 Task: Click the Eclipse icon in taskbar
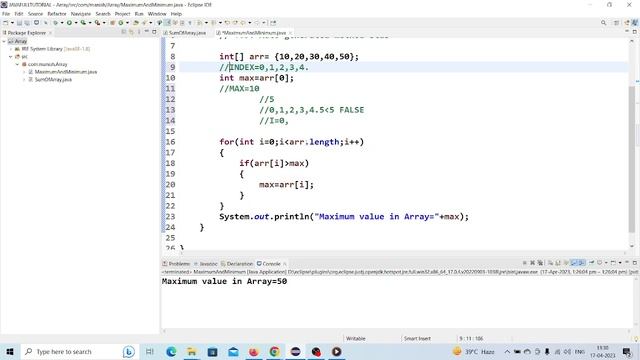pyautogui.click(x=295, y=351)
